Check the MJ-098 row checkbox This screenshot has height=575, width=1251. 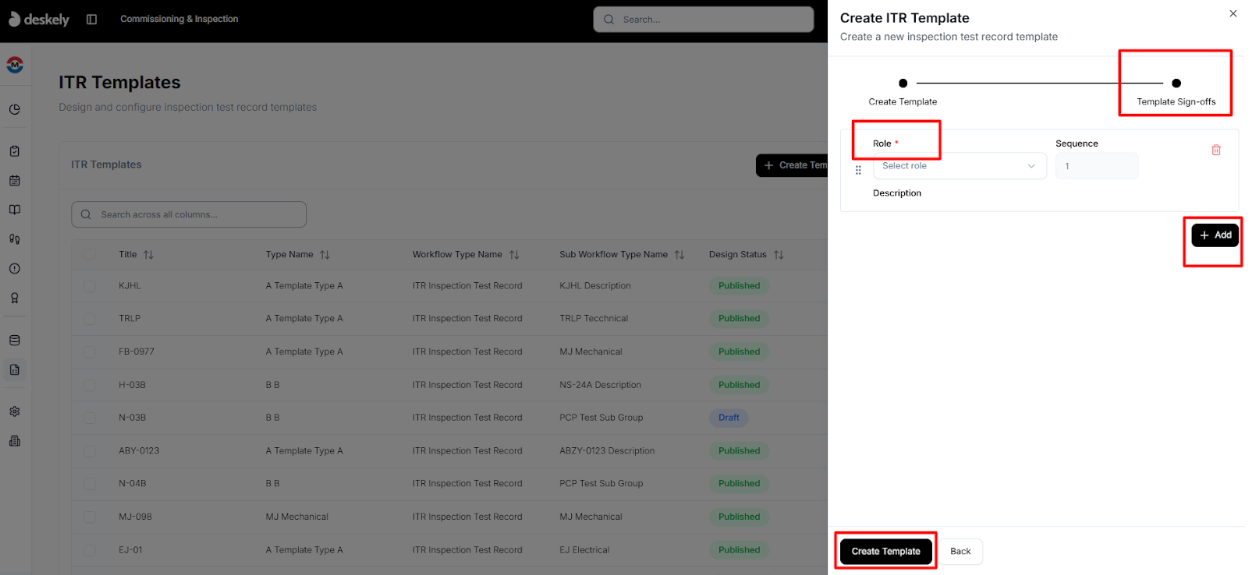[89, 517]
